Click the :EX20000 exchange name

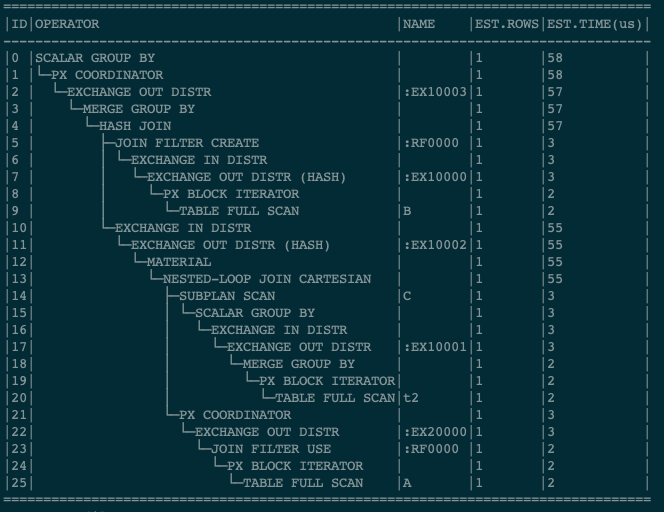tap(435, 432)
